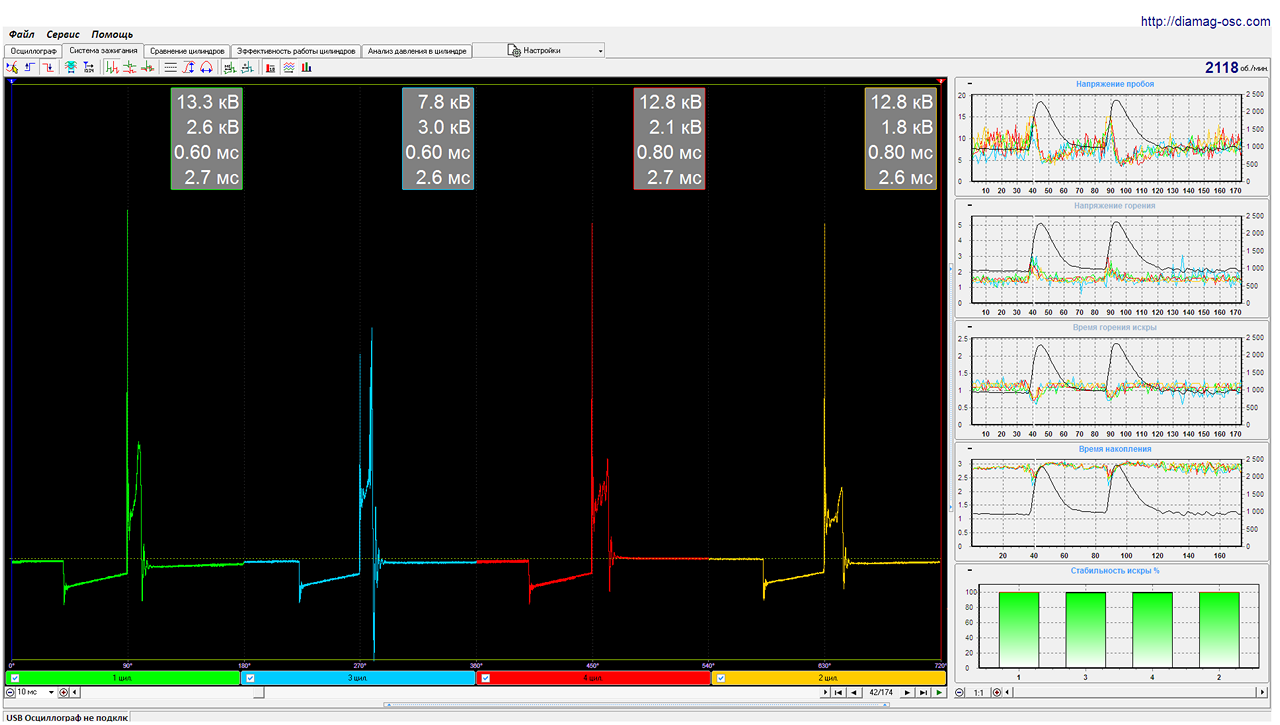Click the 42/174 frame counter
Image resolution: width=1280 pixels, height=725 pixels.
click(881, 692)
